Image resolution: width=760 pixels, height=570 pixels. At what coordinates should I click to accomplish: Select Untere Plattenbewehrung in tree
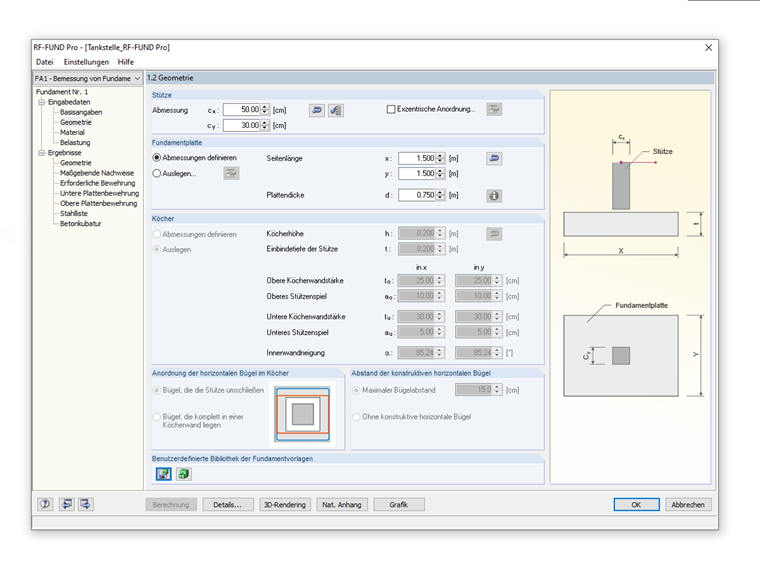tap(99, 193)
